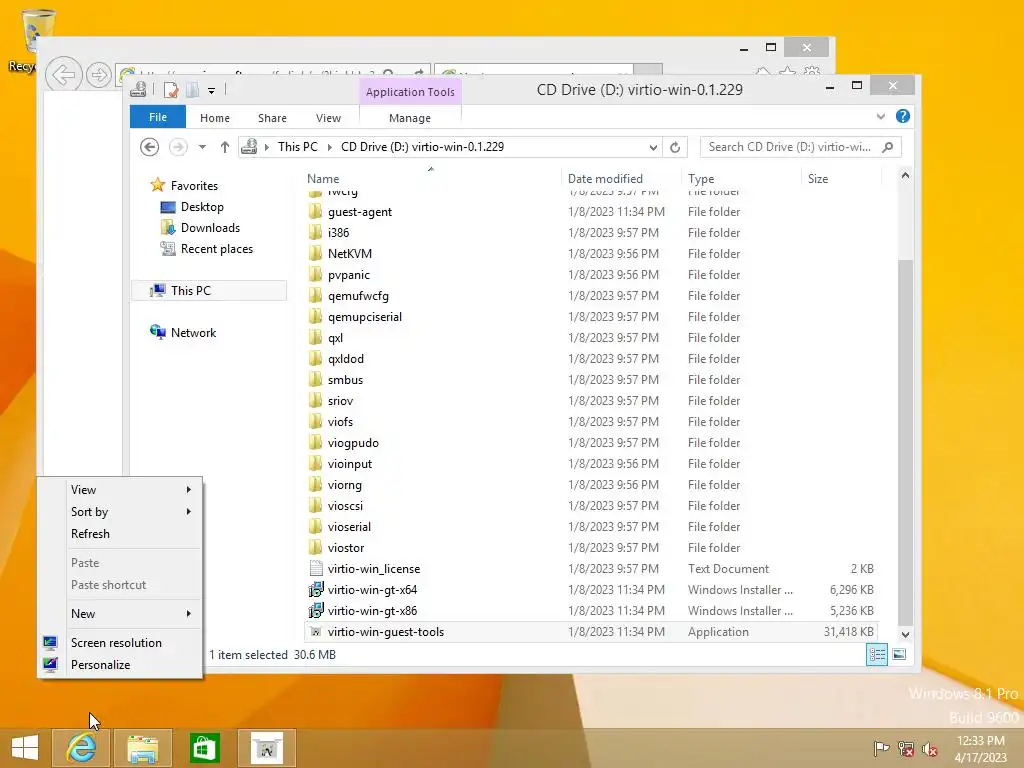1024x768 pixels.
Task: Choose Screen resolution from context menu
Action: pos(120,643)
